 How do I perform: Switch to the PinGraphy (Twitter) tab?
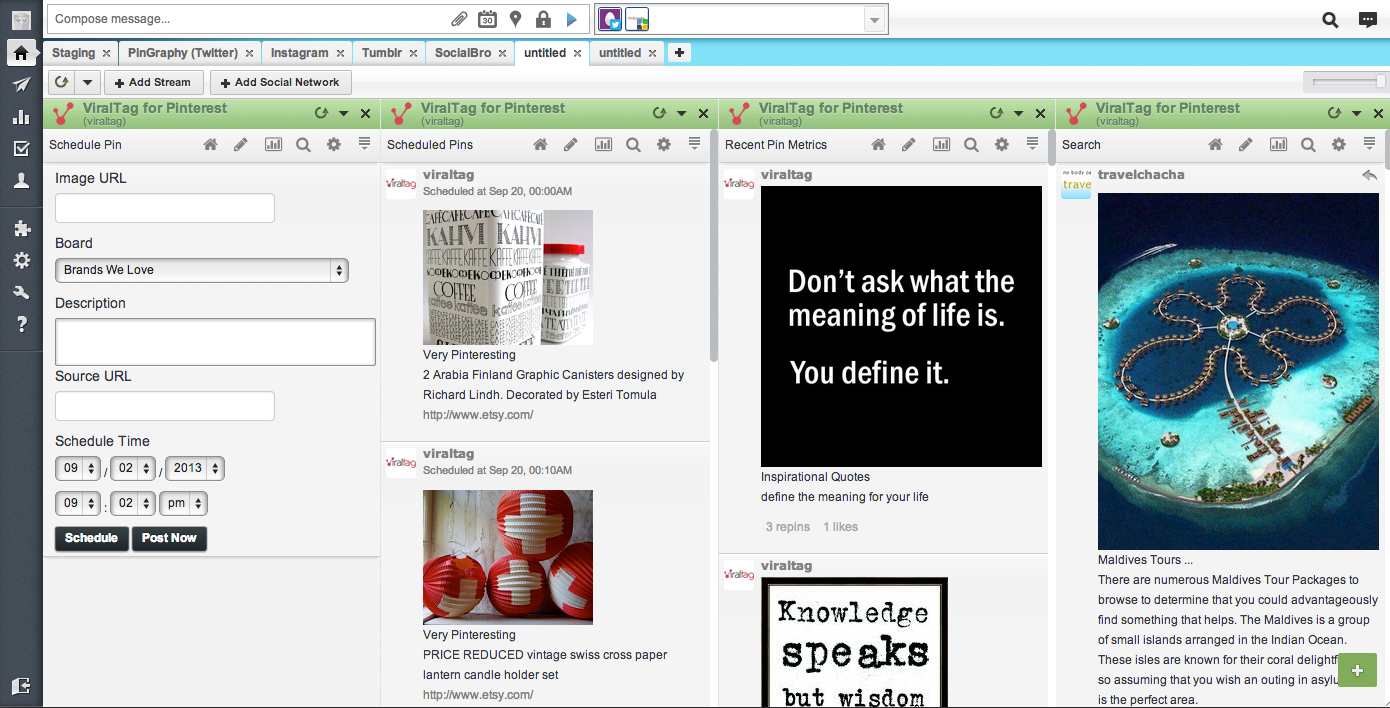[x=183, y=53]
